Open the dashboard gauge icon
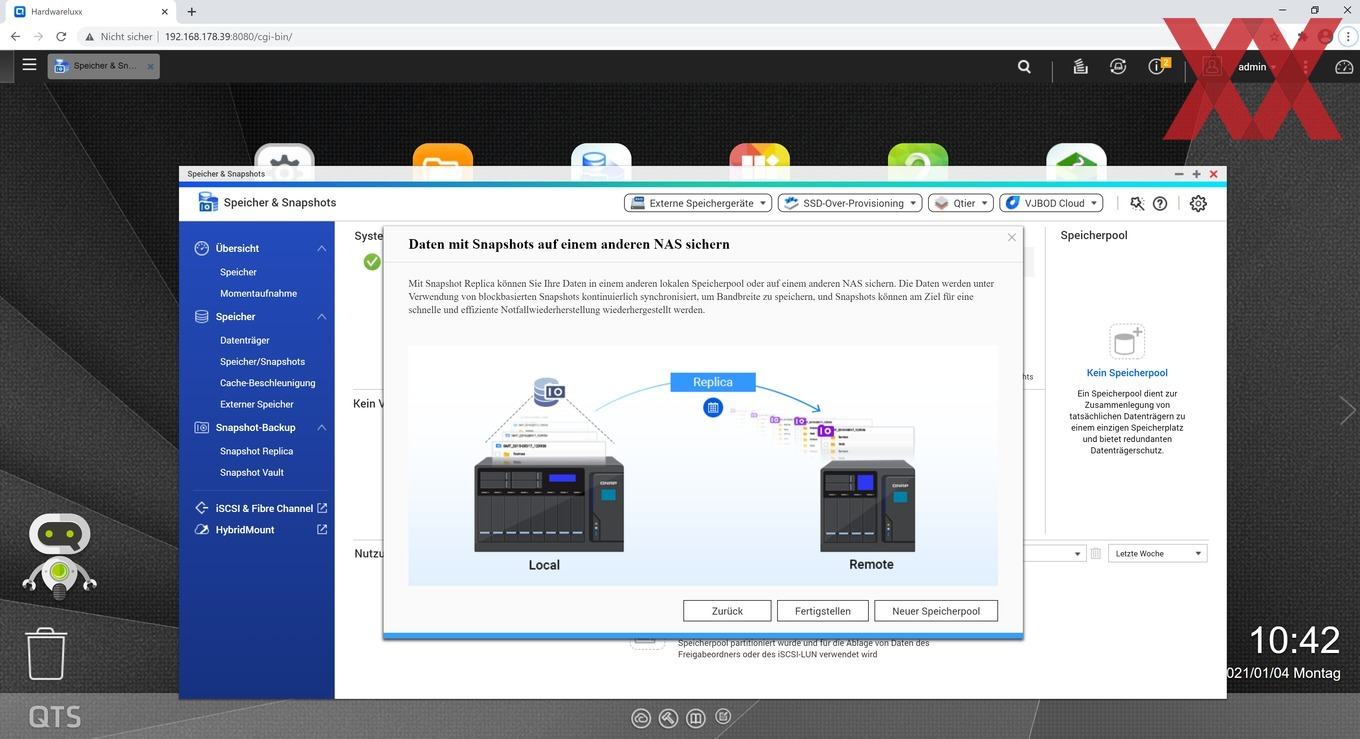This screenshot has width=1360, height=739. pos(1345,67)
